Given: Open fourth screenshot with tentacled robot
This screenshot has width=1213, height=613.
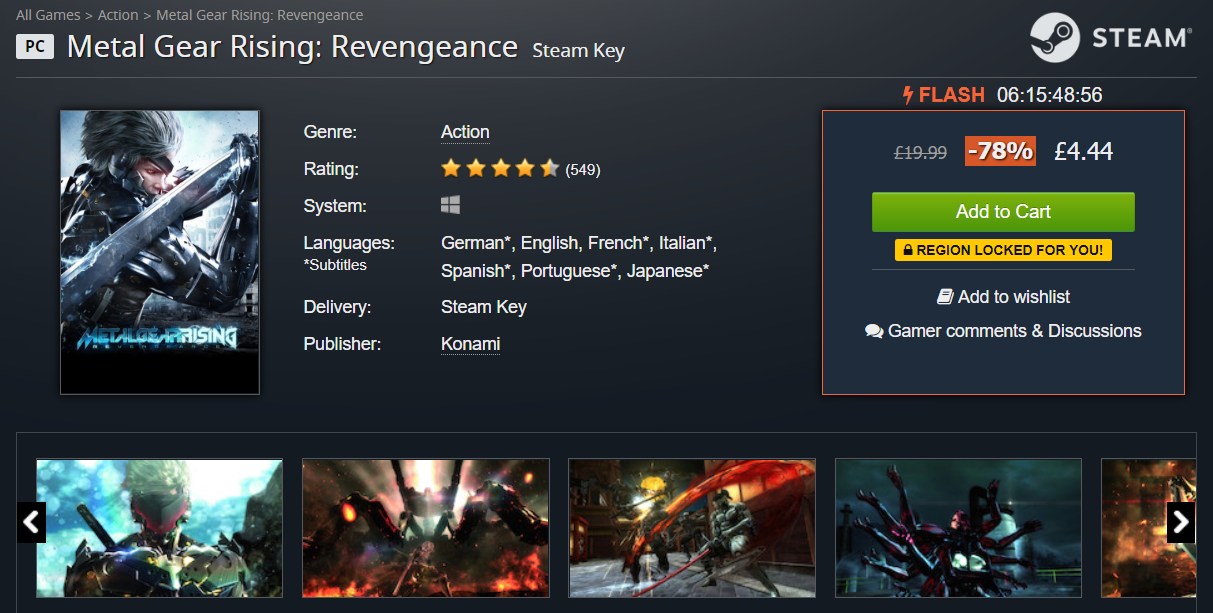Looking at the screenshot, I should click(x=958, y=528).
